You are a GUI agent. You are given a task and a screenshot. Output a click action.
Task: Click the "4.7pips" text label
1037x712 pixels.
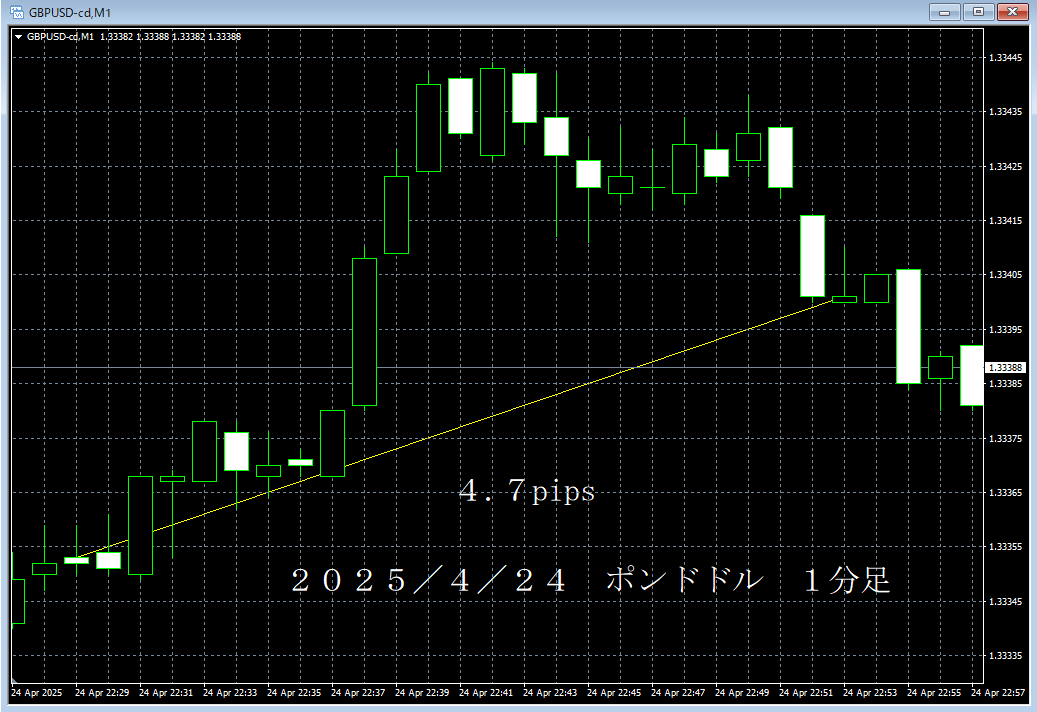(x=527, y=491)
